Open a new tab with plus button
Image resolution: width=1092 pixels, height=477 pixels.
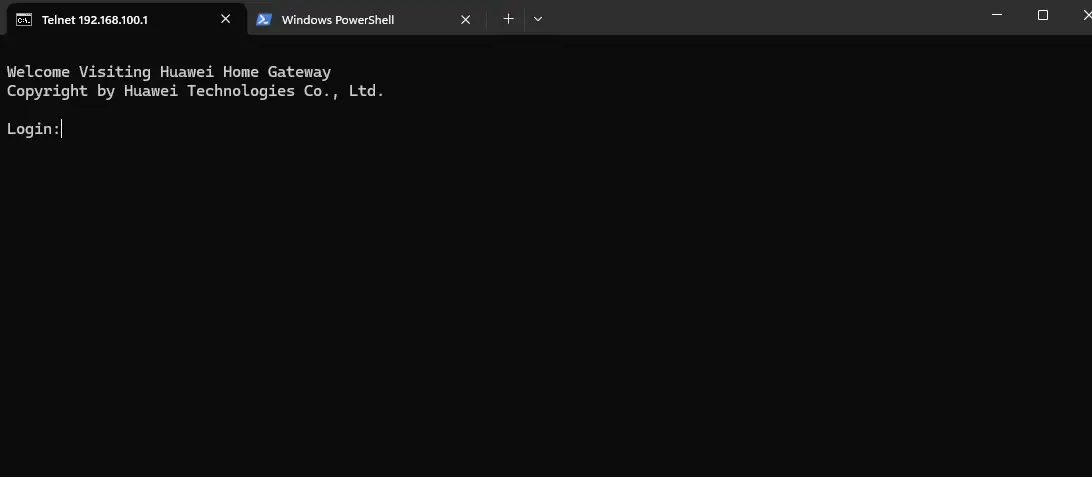[x=508, y=19]
